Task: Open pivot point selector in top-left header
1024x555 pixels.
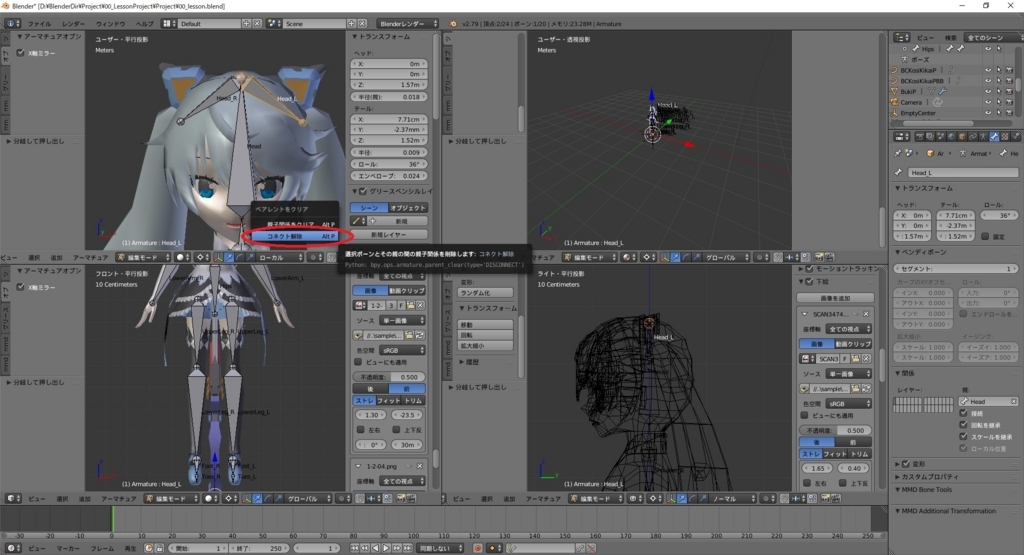Action: pos(202,257)
